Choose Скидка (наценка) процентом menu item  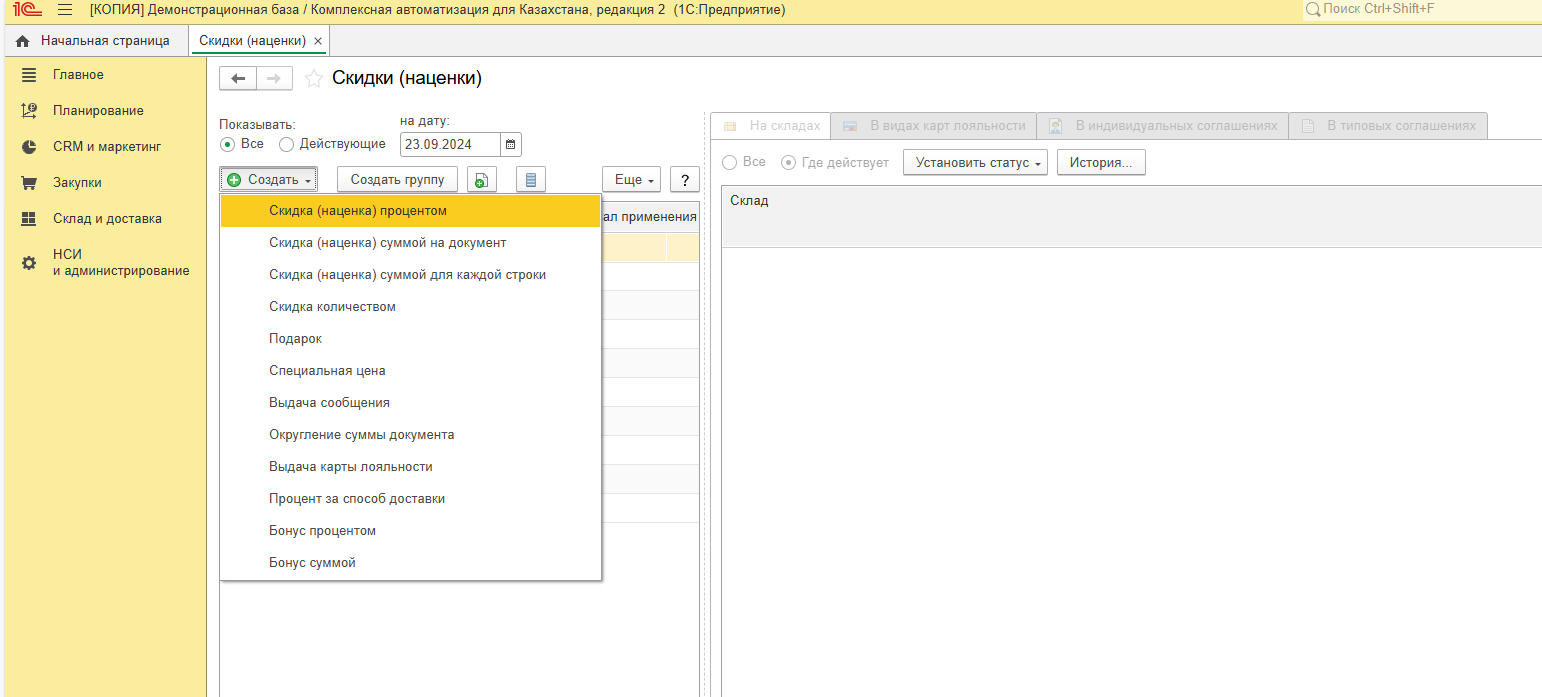coord(358,211)
